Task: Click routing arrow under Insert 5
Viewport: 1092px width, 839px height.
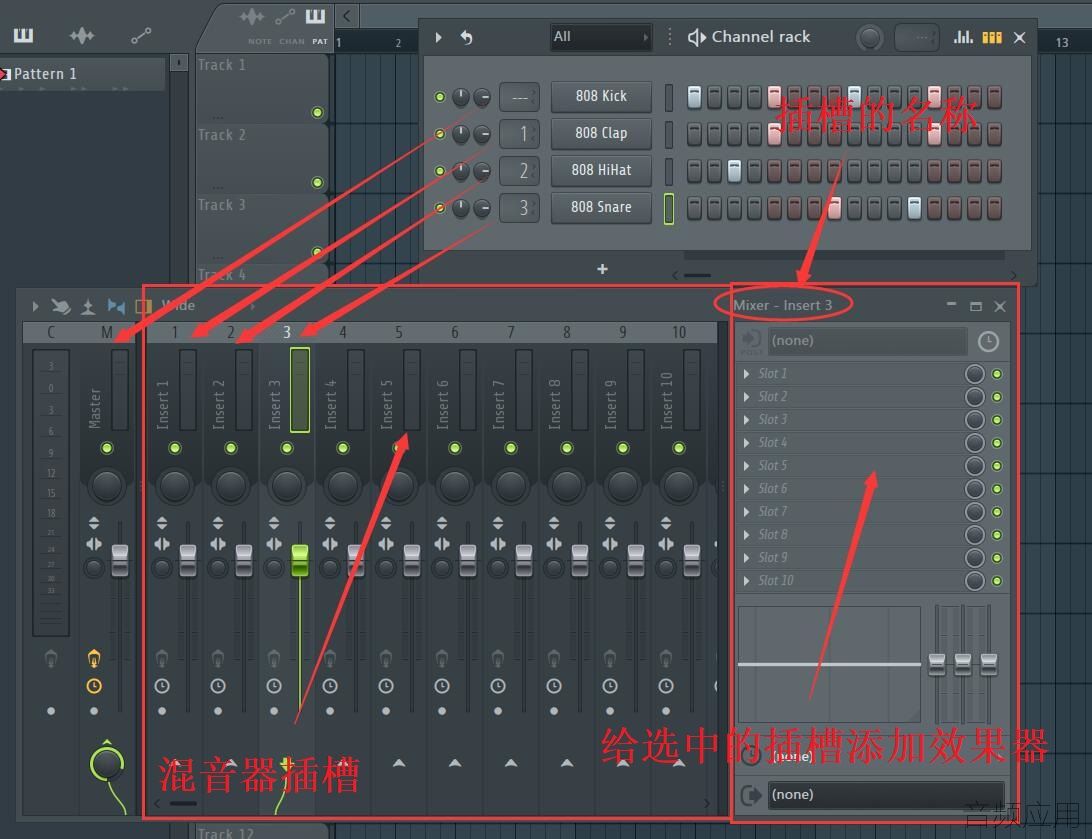Action: [x=399, y=763]
